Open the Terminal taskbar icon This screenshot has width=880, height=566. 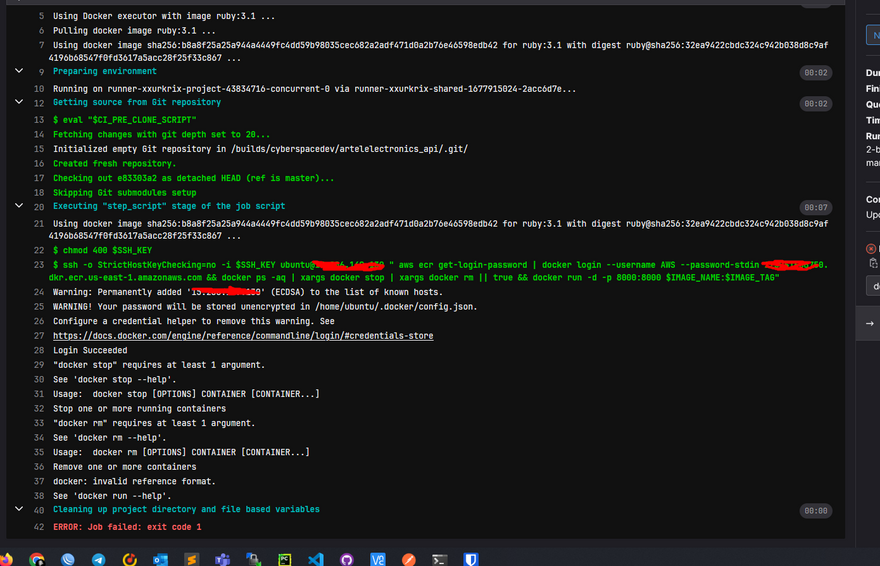click(x=439, y=560)
